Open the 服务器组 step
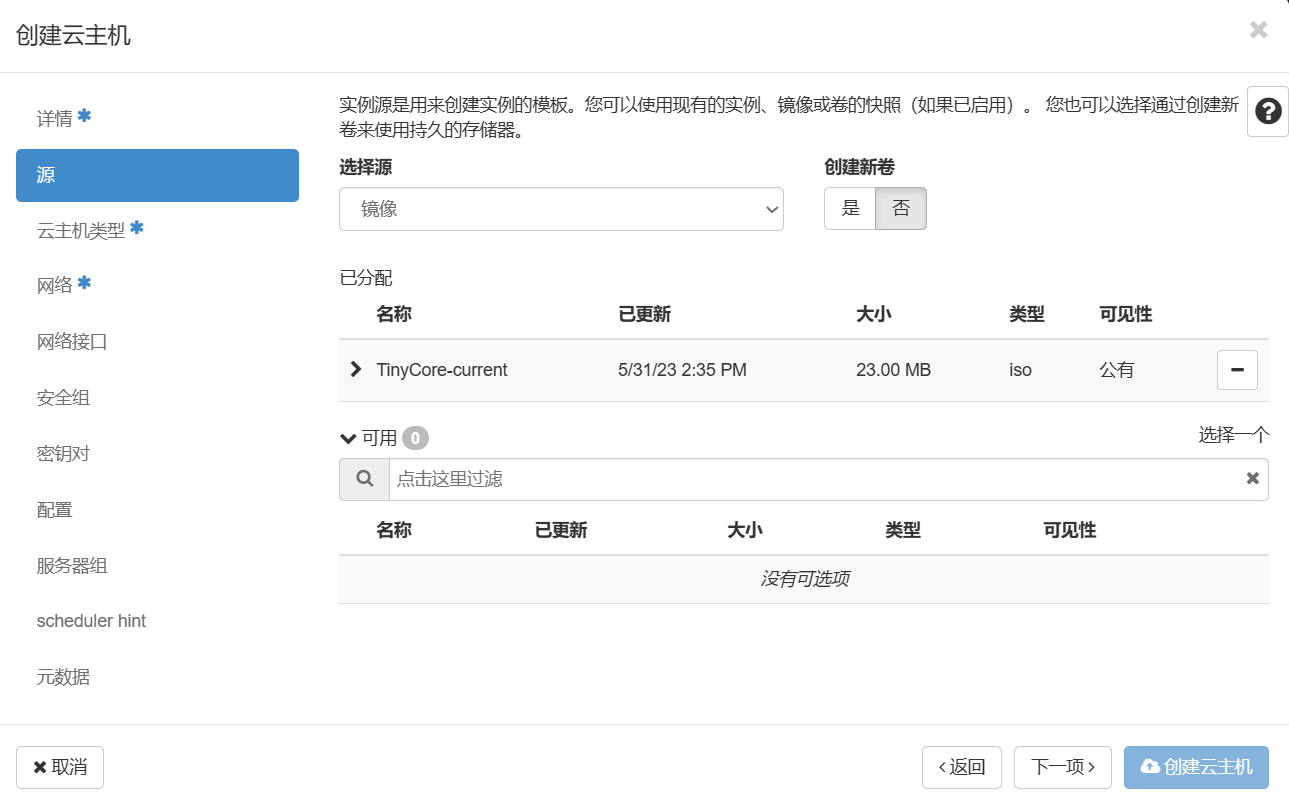Screen dimensions: 1289x801 72,566
